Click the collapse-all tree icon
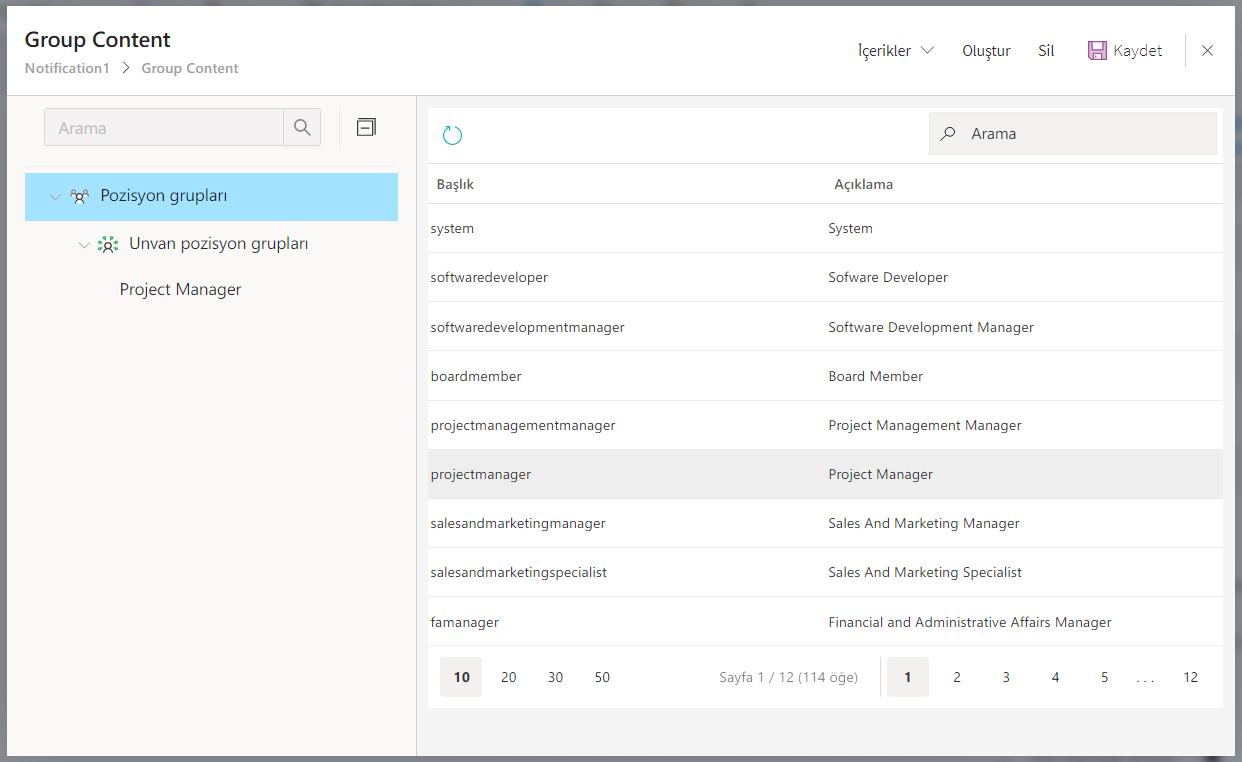This screenshot has width=1242, height=762. [367, 127]
